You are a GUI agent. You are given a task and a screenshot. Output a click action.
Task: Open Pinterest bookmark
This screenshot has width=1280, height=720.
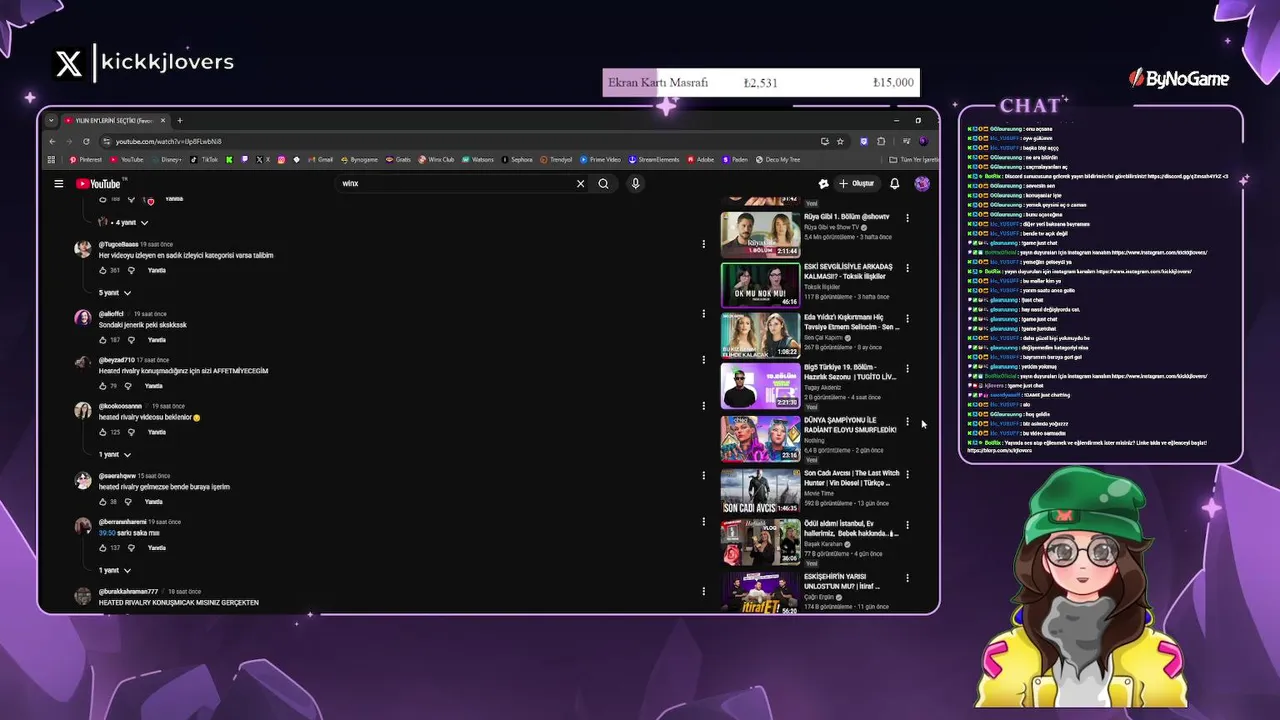[x=86, y=160]
